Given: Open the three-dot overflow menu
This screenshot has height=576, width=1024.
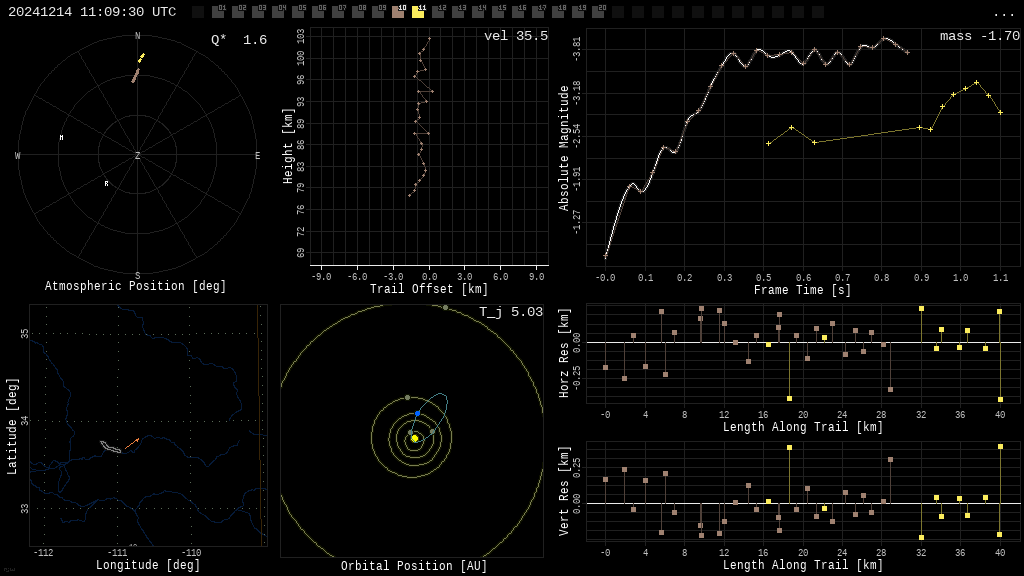Looking at the screenshot, I should (x=1003, y=14).
